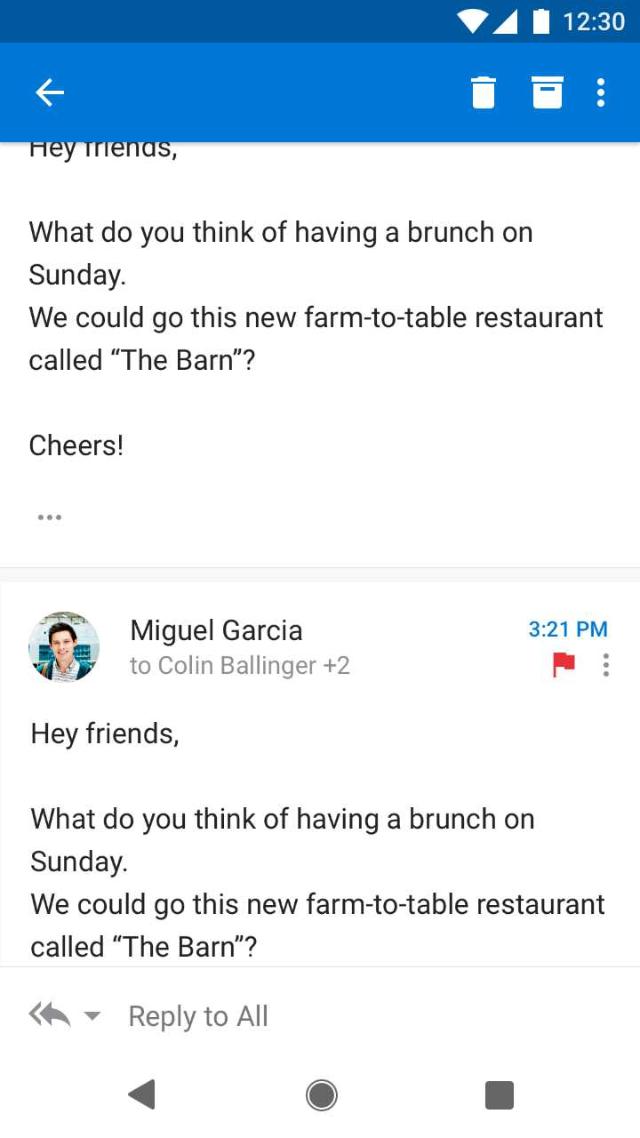Tap the red flag icon on Miguel's message
Viewport: 640px width, 1138px height.
(x=564, y=664)
